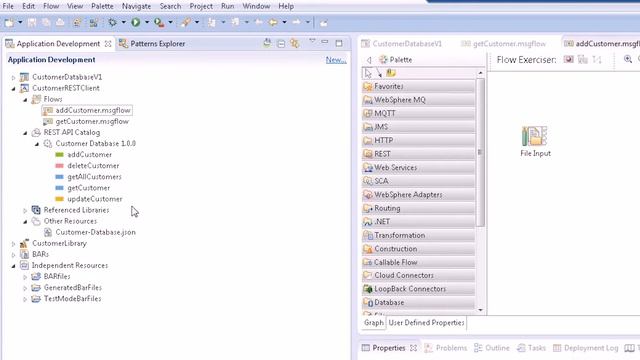The width and height of the screenshot is (640, 360).
Task: Open the Problems view tab
Action: click(445, 348)
